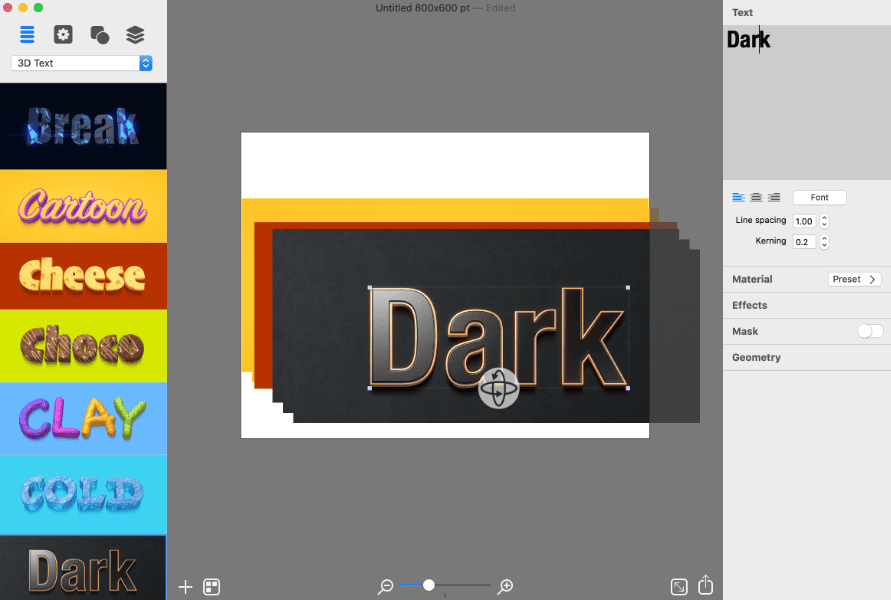
Task: Select the Cheese text style thumbnail
Action: [84, 276]
